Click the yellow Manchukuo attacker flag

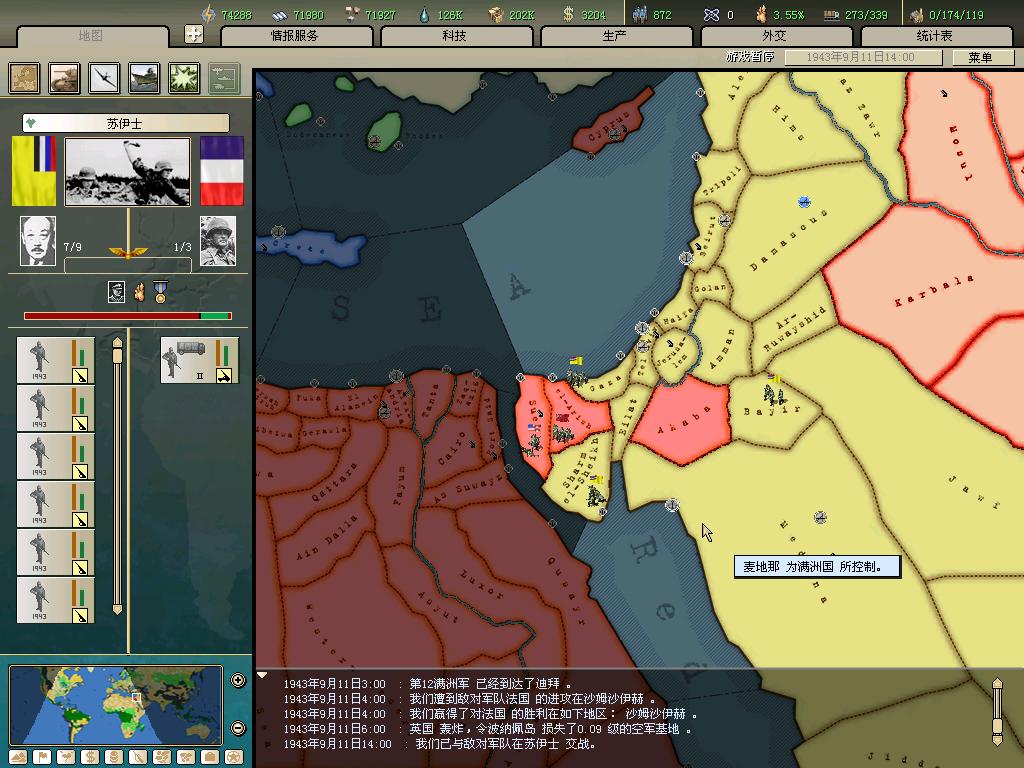[x=34, y=171]
